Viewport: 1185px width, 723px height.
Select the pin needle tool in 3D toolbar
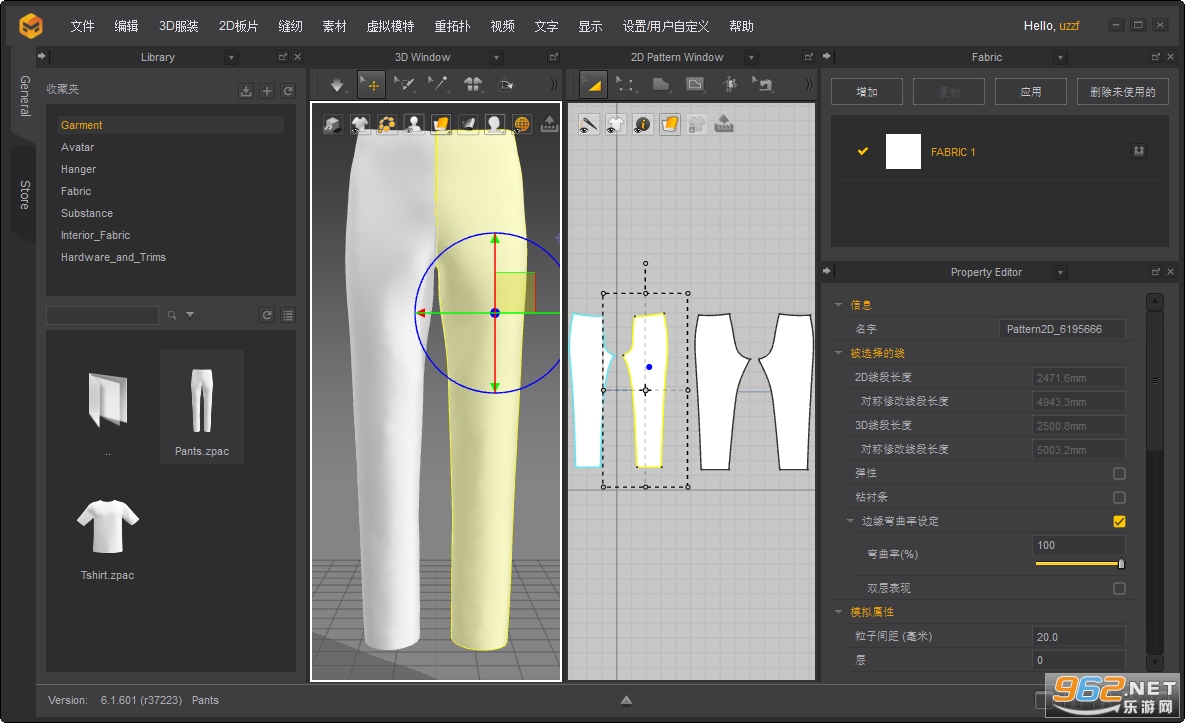[438, 85]
